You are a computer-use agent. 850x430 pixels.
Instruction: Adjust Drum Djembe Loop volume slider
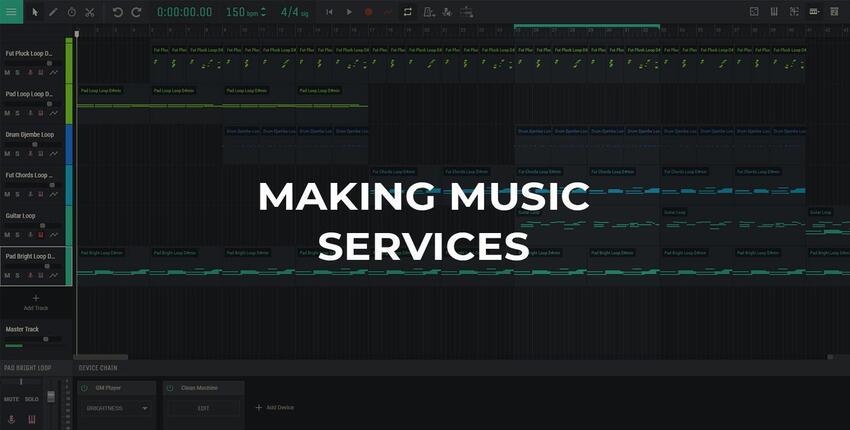pos(33,144)
